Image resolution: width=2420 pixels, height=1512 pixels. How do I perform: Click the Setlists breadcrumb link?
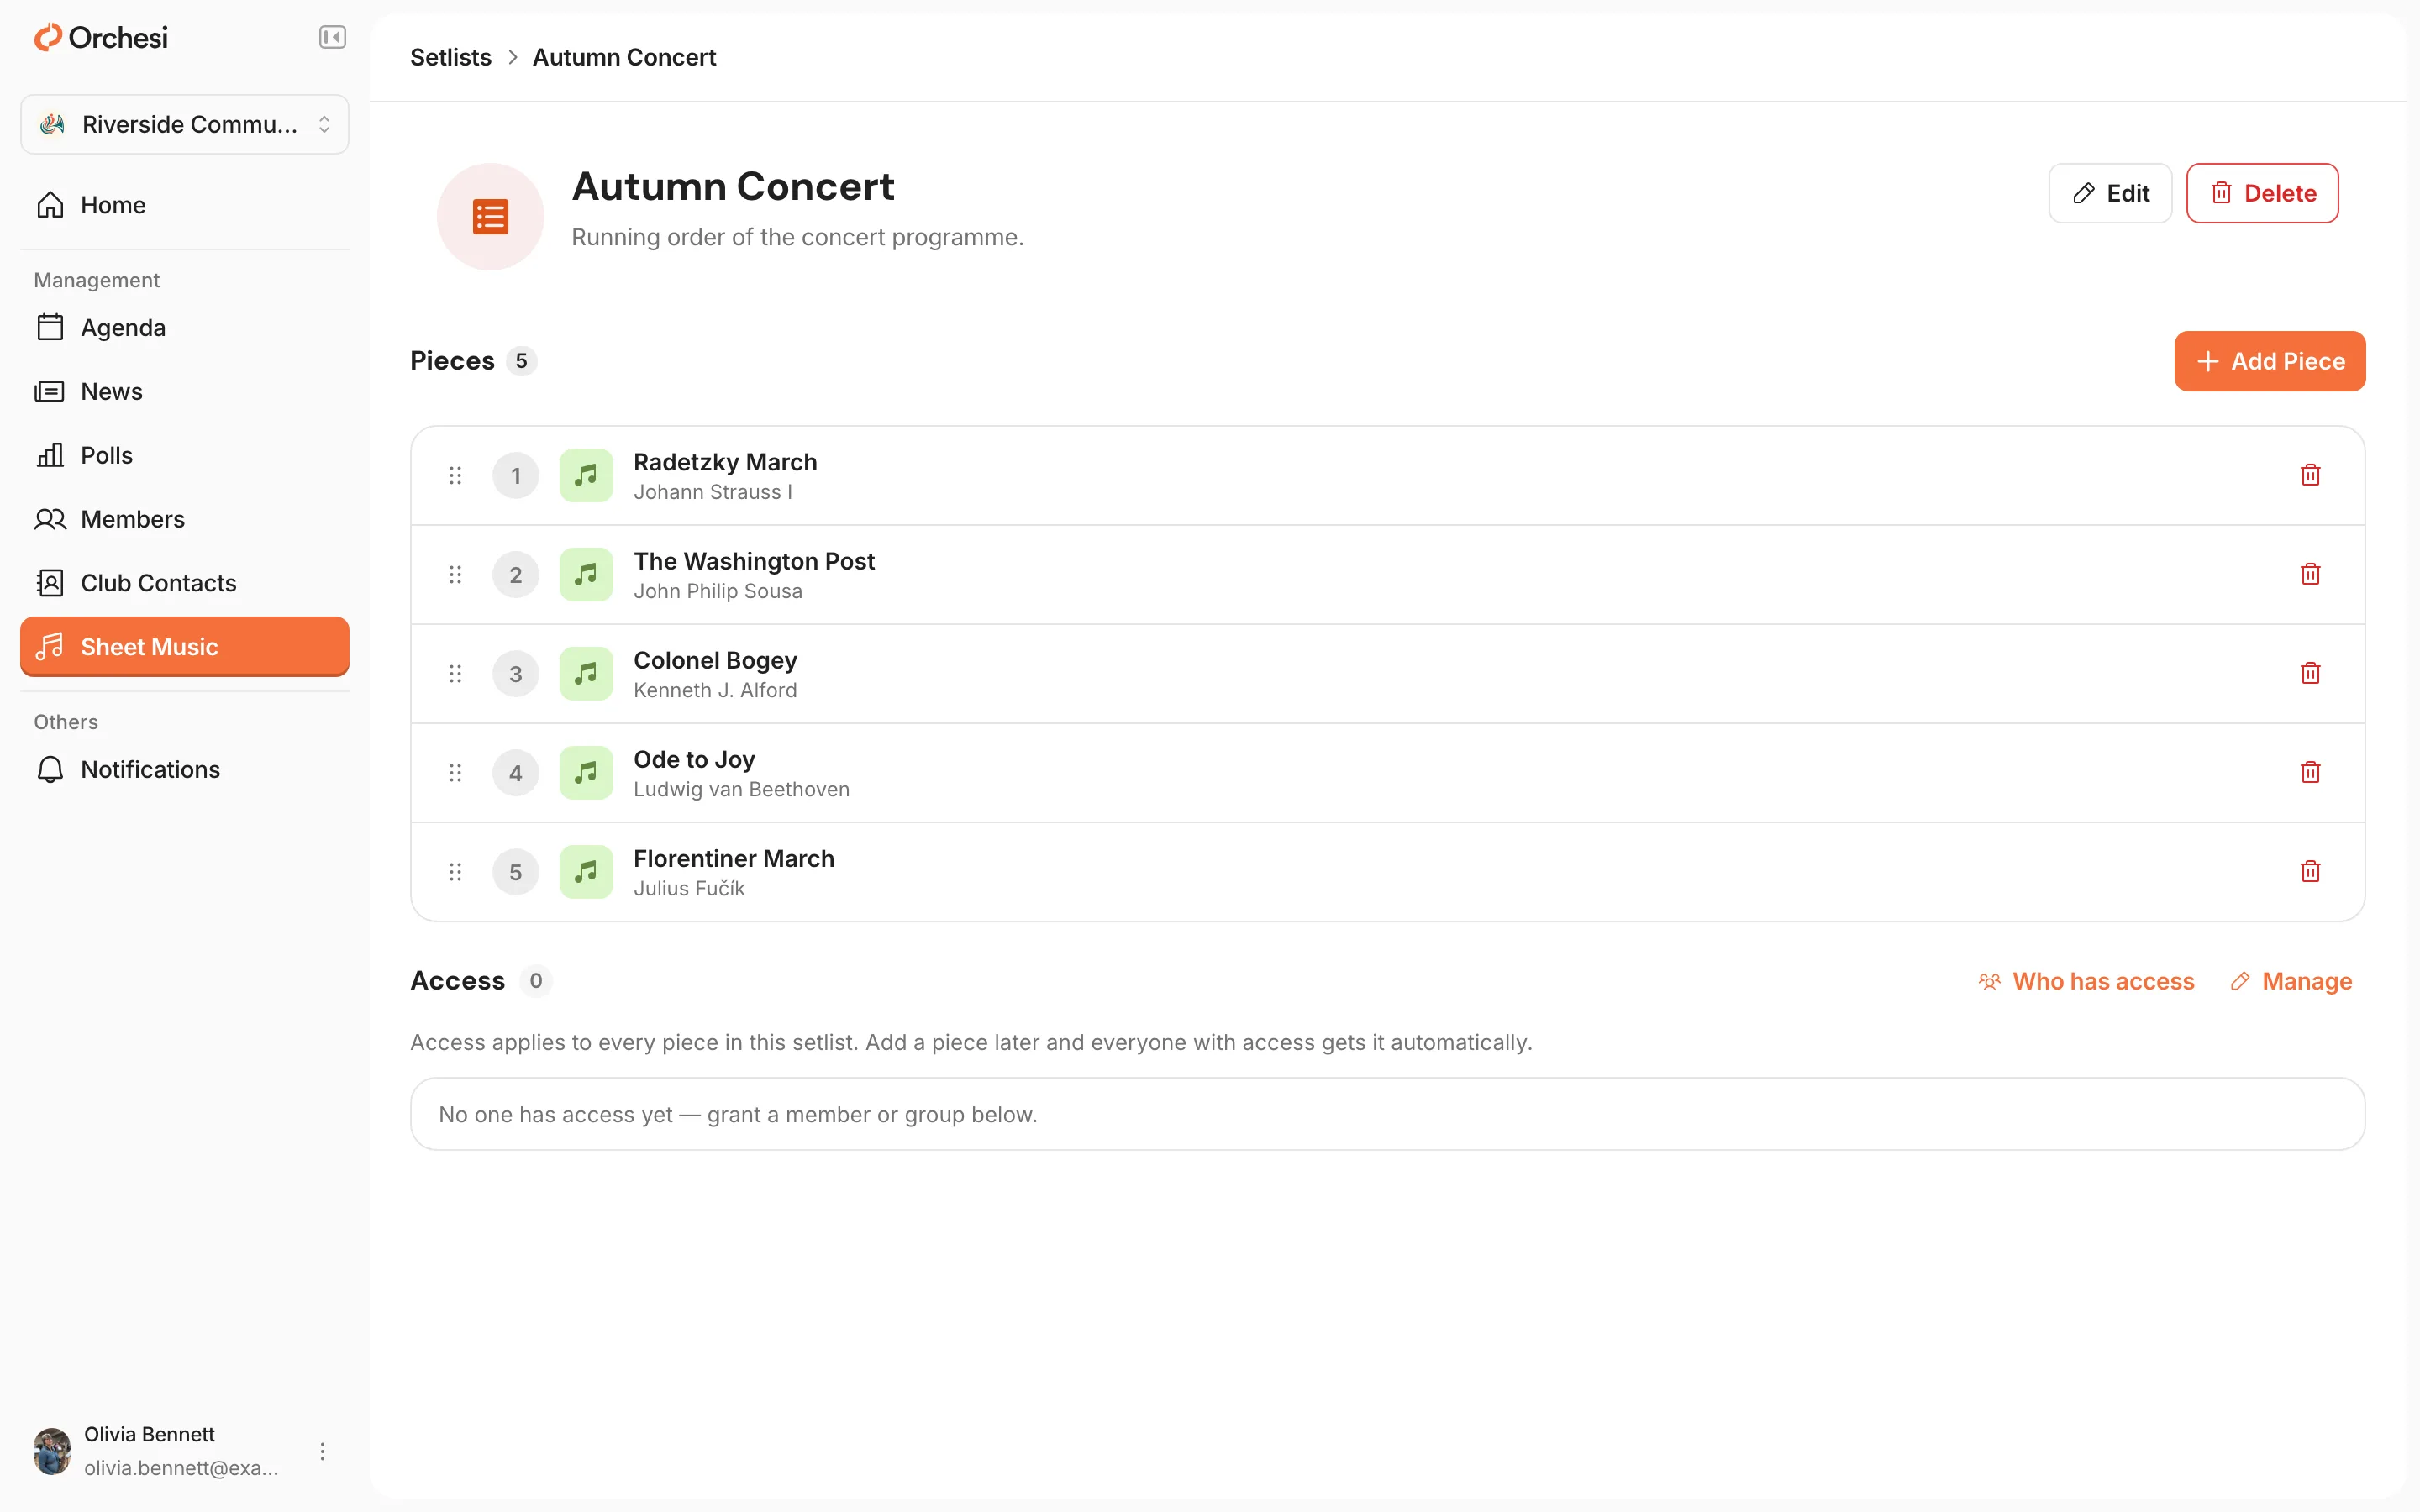pyautogui.click(x=451, y=57)
